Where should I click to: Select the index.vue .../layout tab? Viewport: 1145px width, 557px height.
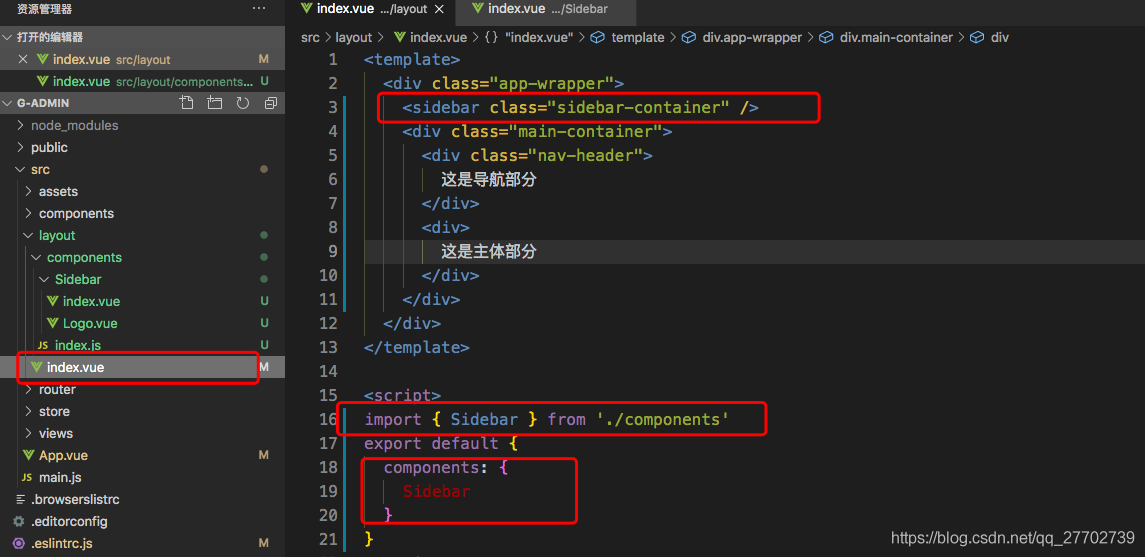tap(369, 9)
